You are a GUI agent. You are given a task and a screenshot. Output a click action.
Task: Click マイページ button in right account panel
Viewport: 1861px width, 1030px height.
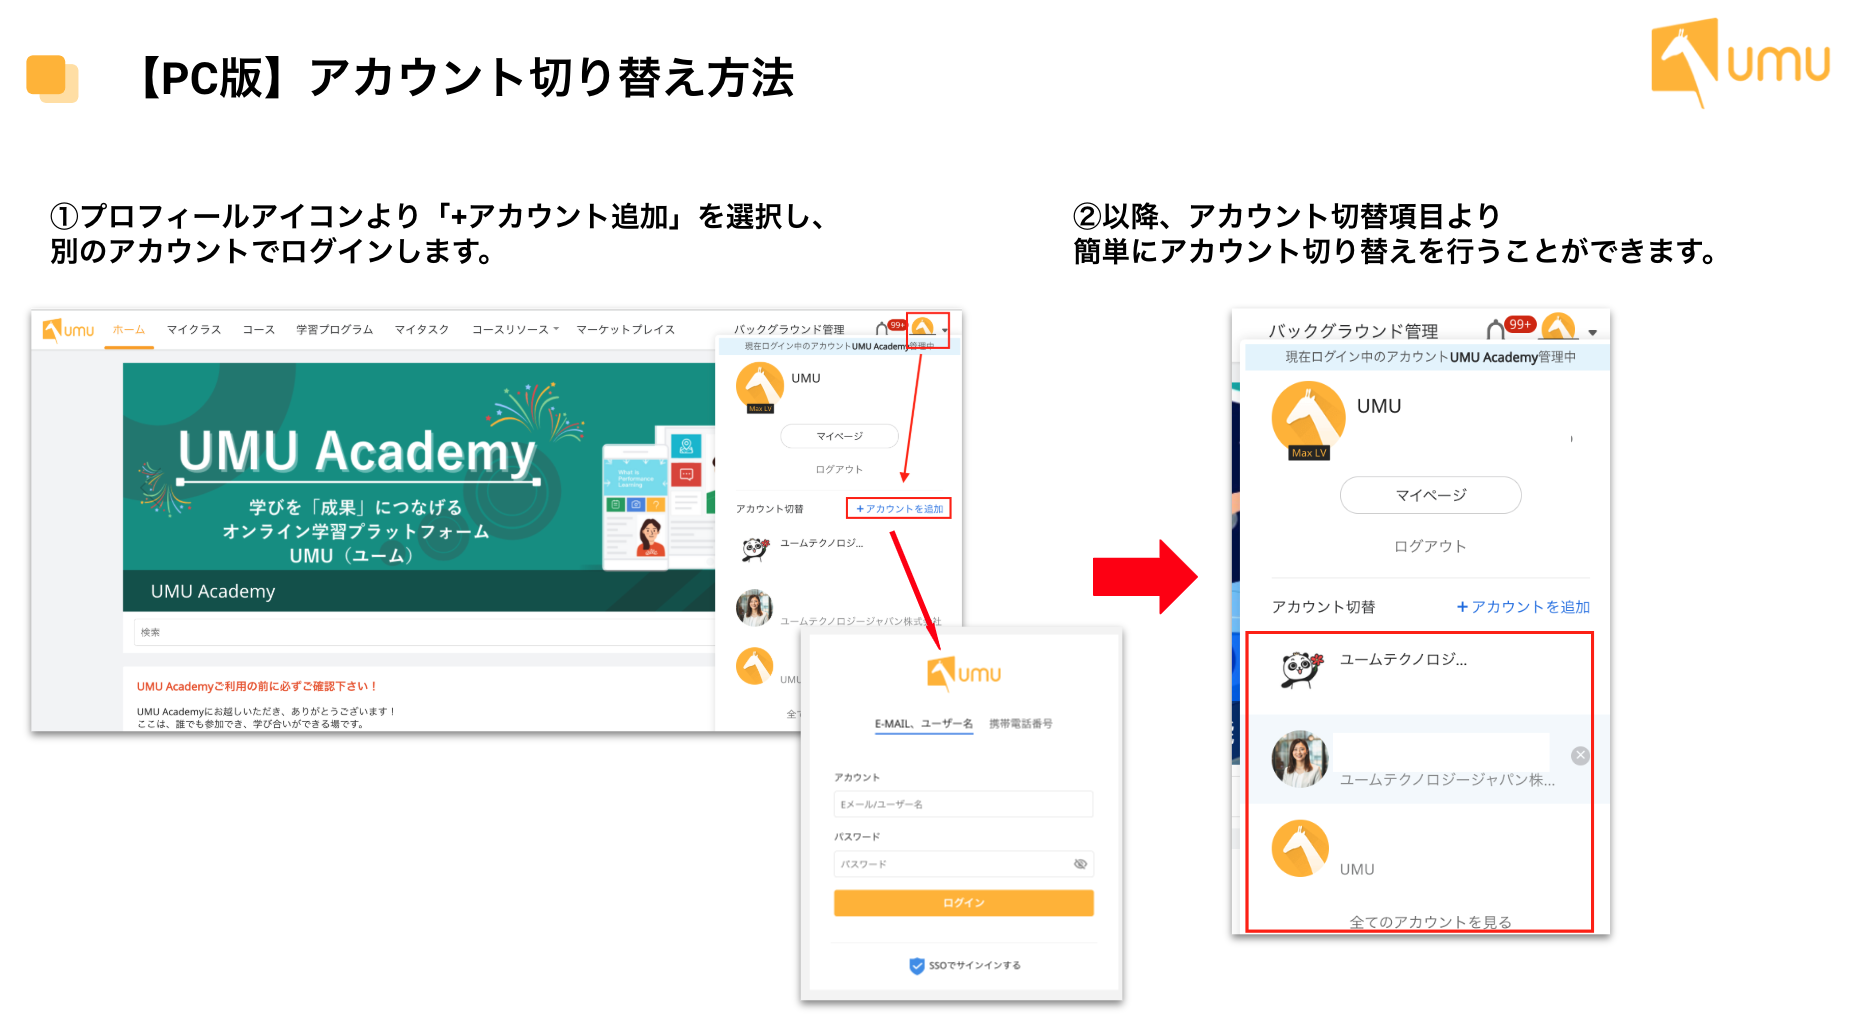tap(1430, 495)
